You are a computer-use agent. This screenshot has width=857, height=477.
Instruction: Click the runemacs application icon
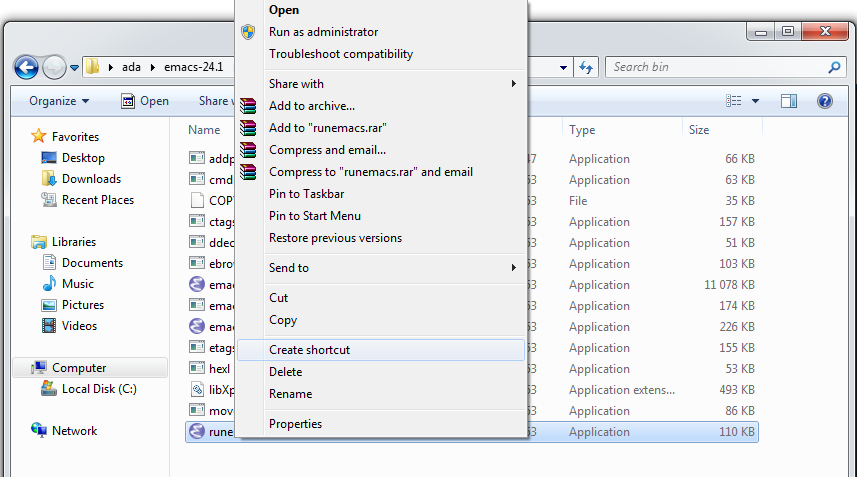pos(197,432)
